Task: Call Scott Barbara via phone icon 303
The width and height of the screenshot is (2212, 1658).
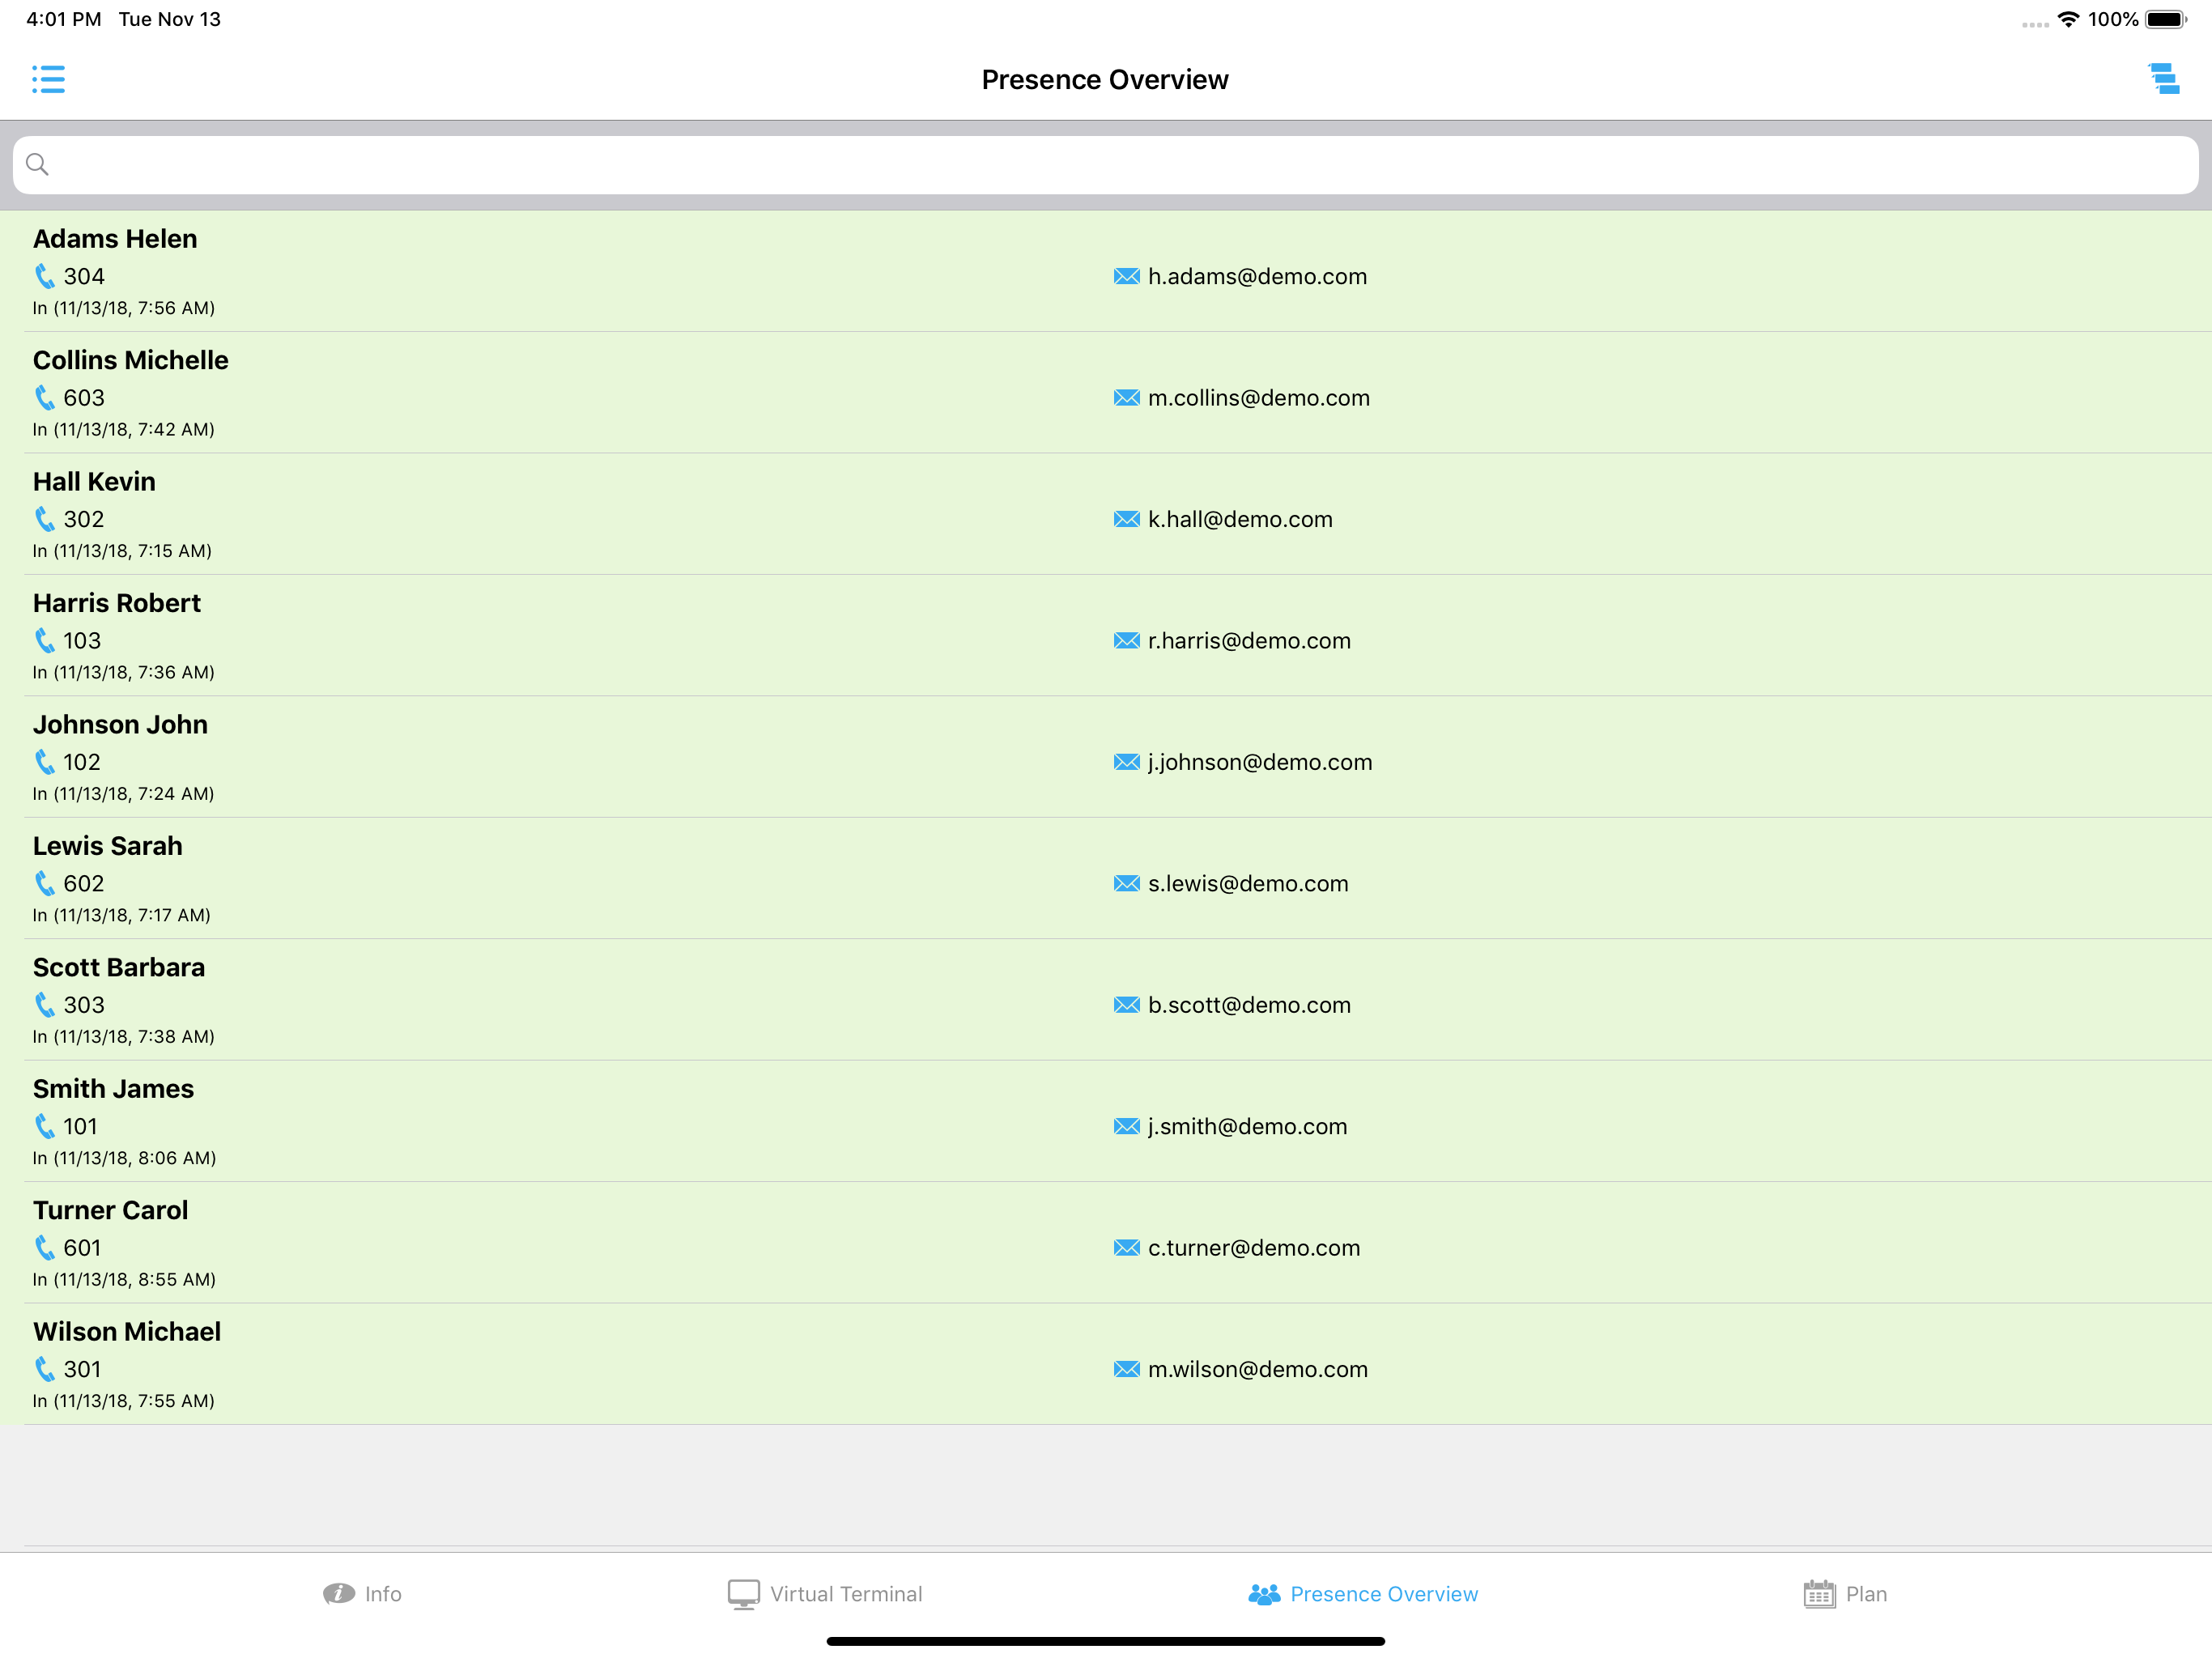Action: 45,1005
